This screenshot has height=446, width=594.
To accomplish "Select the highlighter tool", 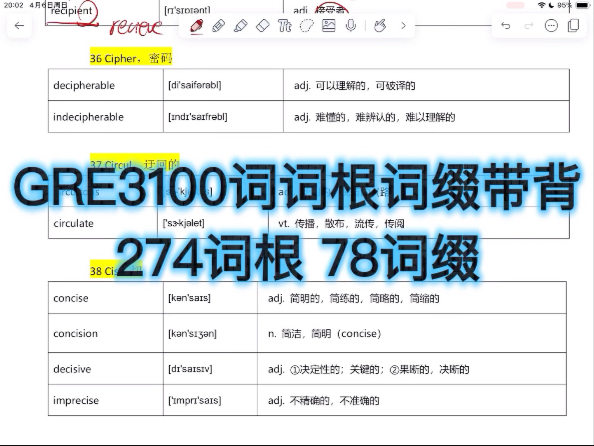I will click(241, 26).
